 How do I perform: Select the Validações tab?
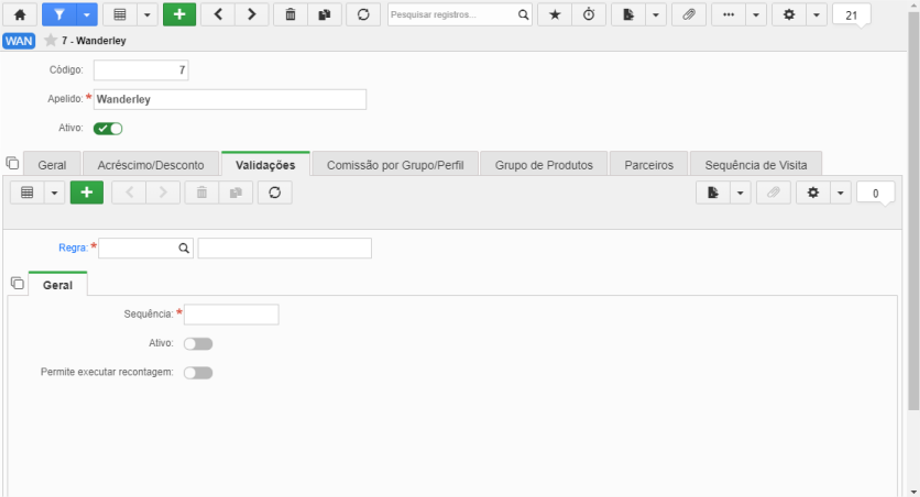pyautogui.click(x=265, y=164)
